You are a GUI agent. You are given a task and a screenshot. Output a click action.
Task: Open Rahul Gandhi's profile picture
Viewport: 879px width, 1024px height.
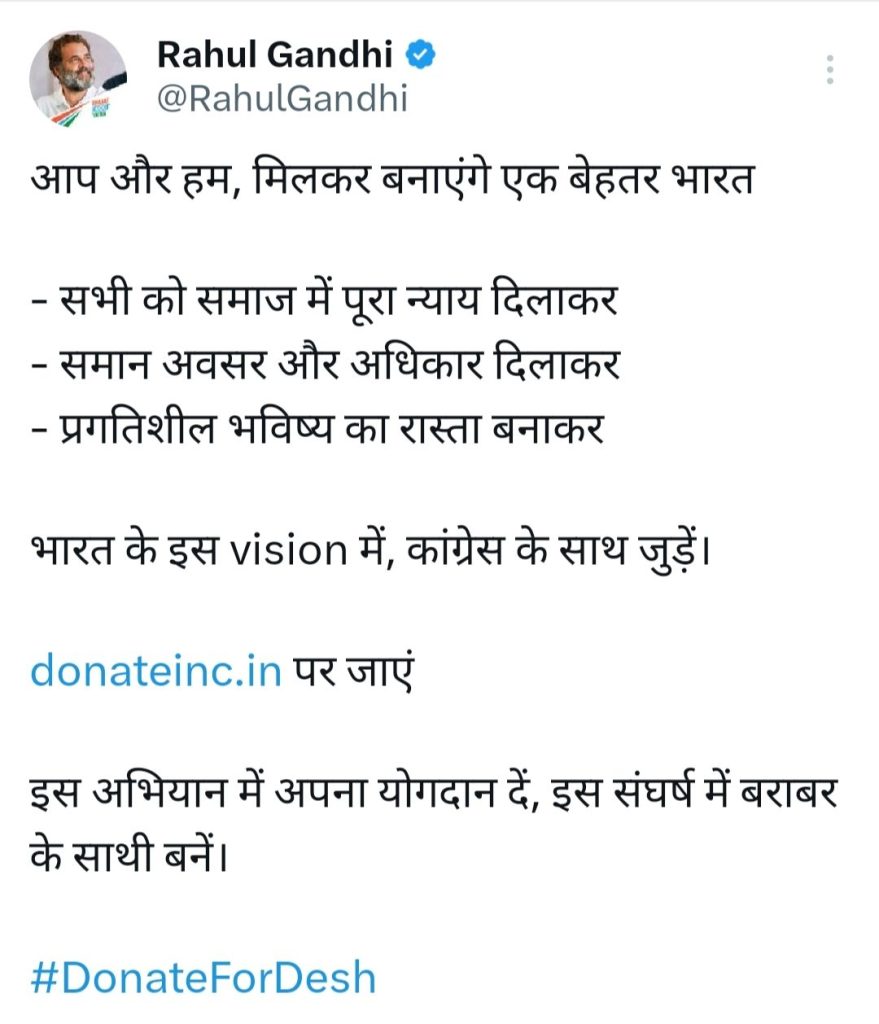pos(78,79)
